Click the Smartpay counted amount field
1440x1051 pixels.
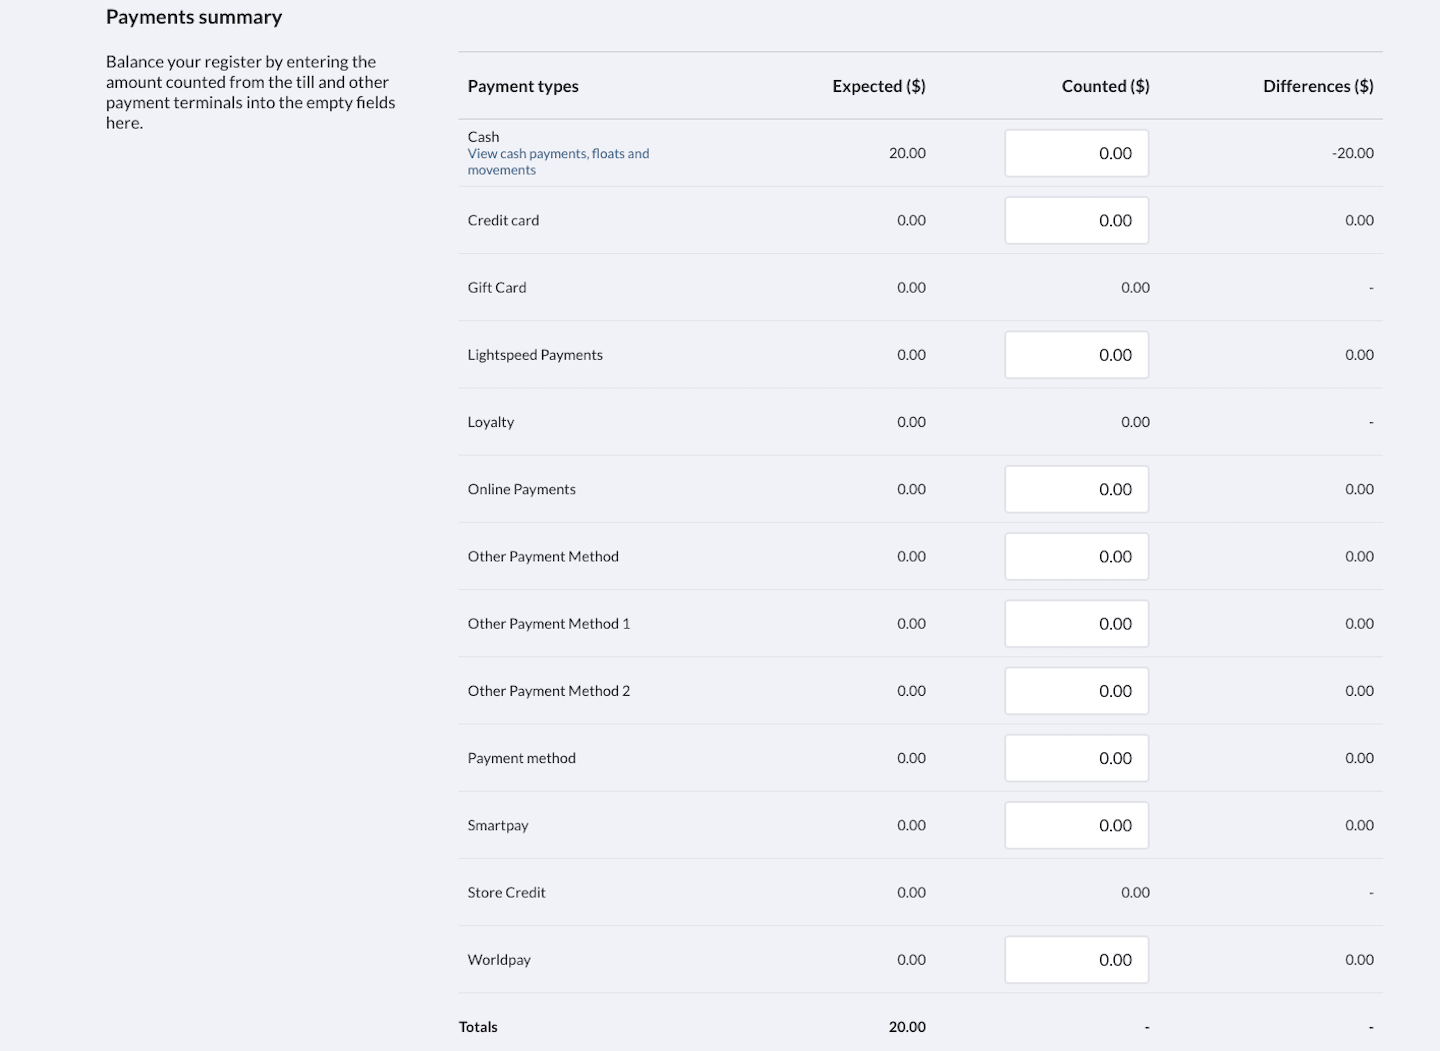point(1076,825)
